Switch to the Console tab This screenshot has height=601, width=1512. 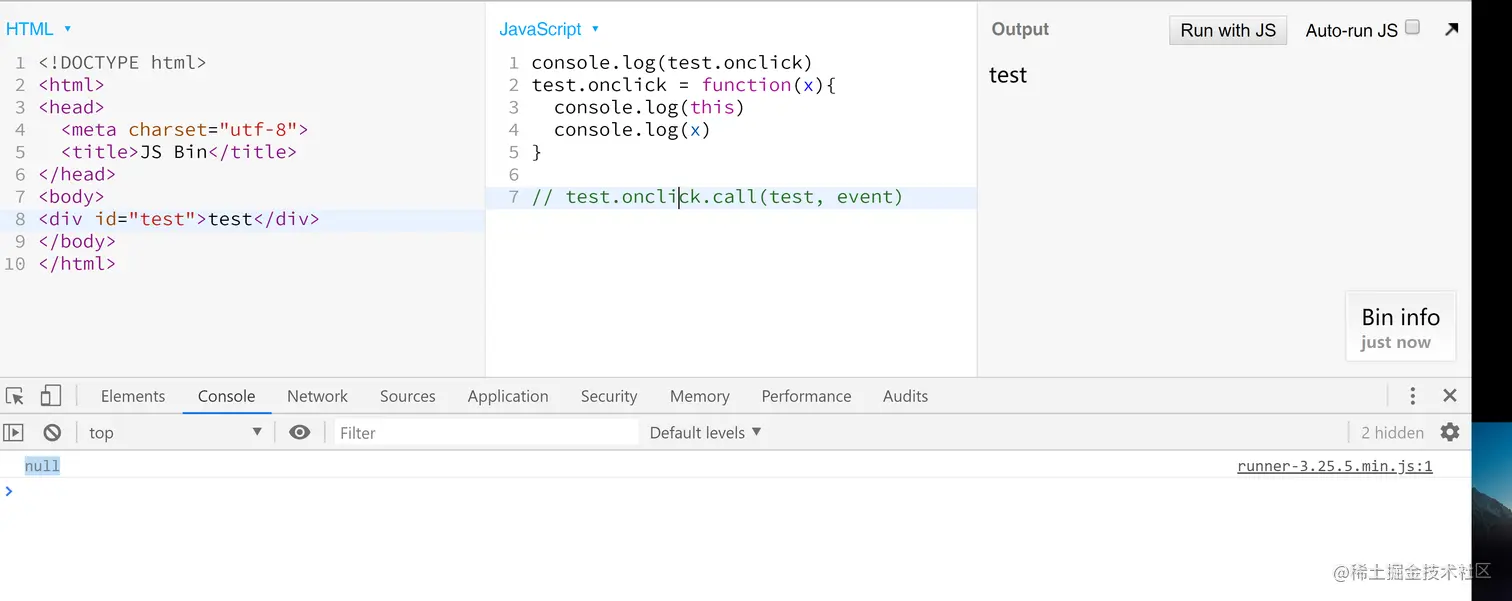point(226,396)
